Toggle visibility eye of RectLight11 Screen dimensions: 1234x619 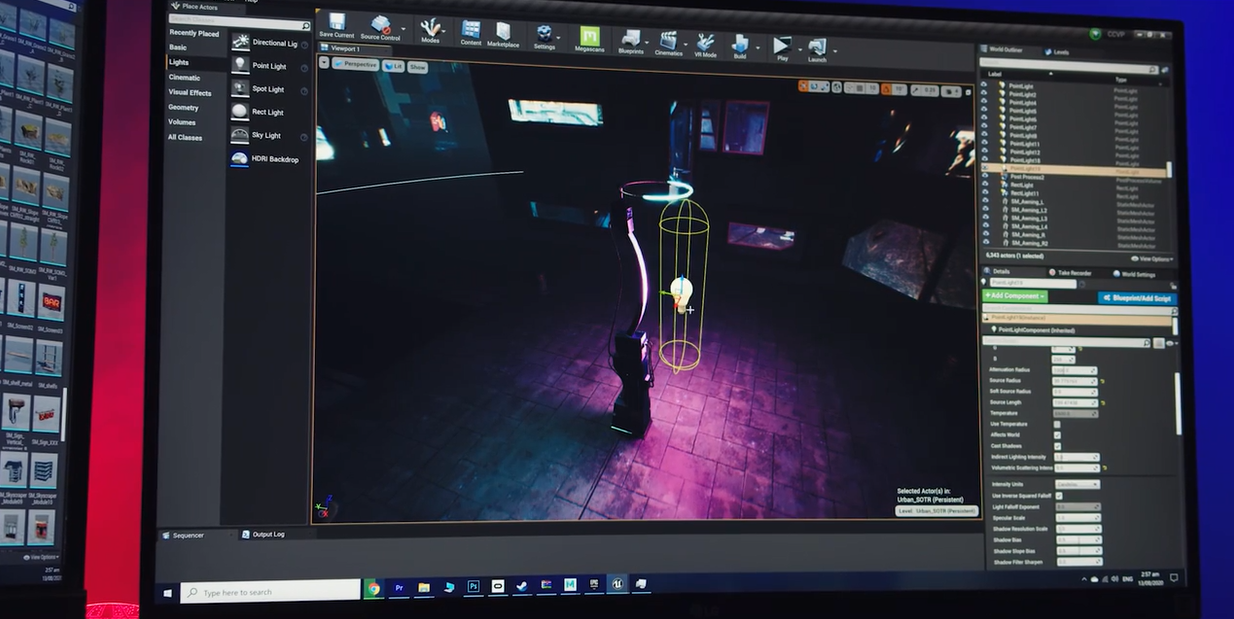coord(985,194)
